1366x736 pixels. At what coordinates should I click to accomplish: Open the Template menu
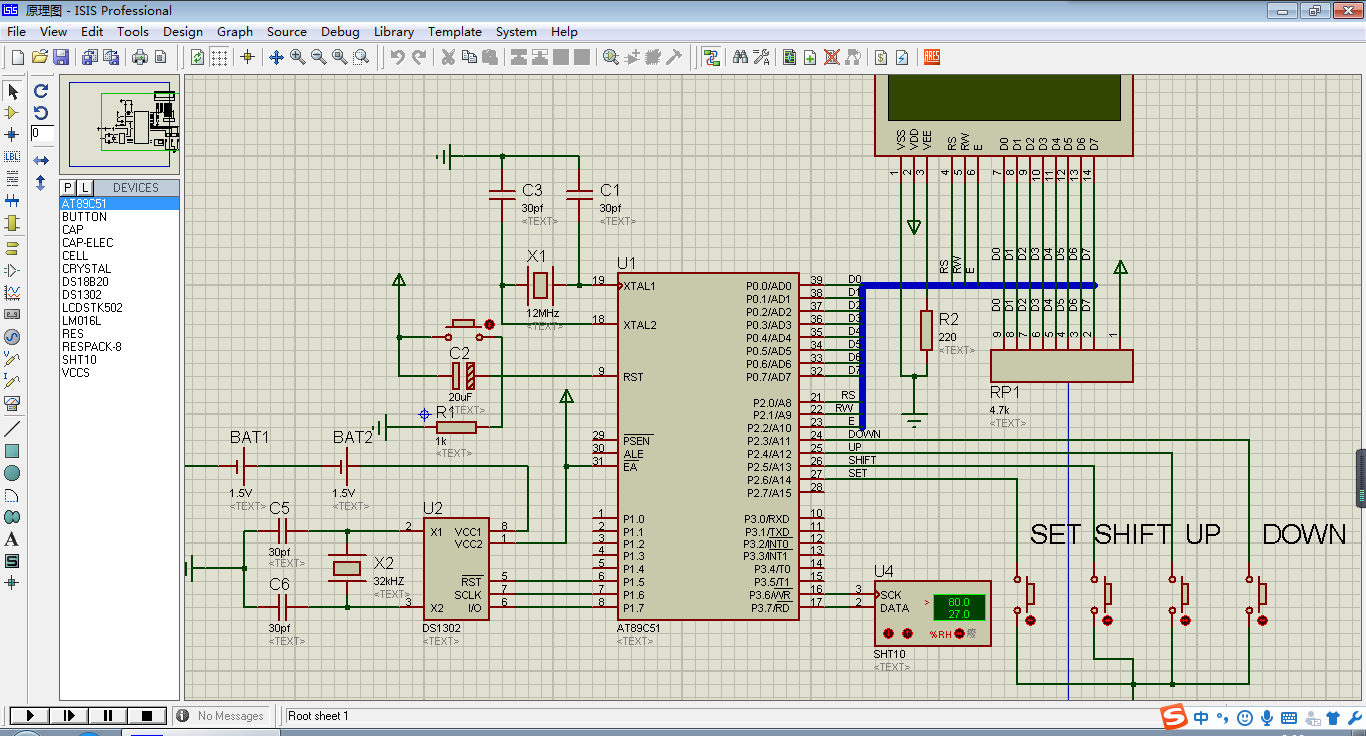click(455, 31)
